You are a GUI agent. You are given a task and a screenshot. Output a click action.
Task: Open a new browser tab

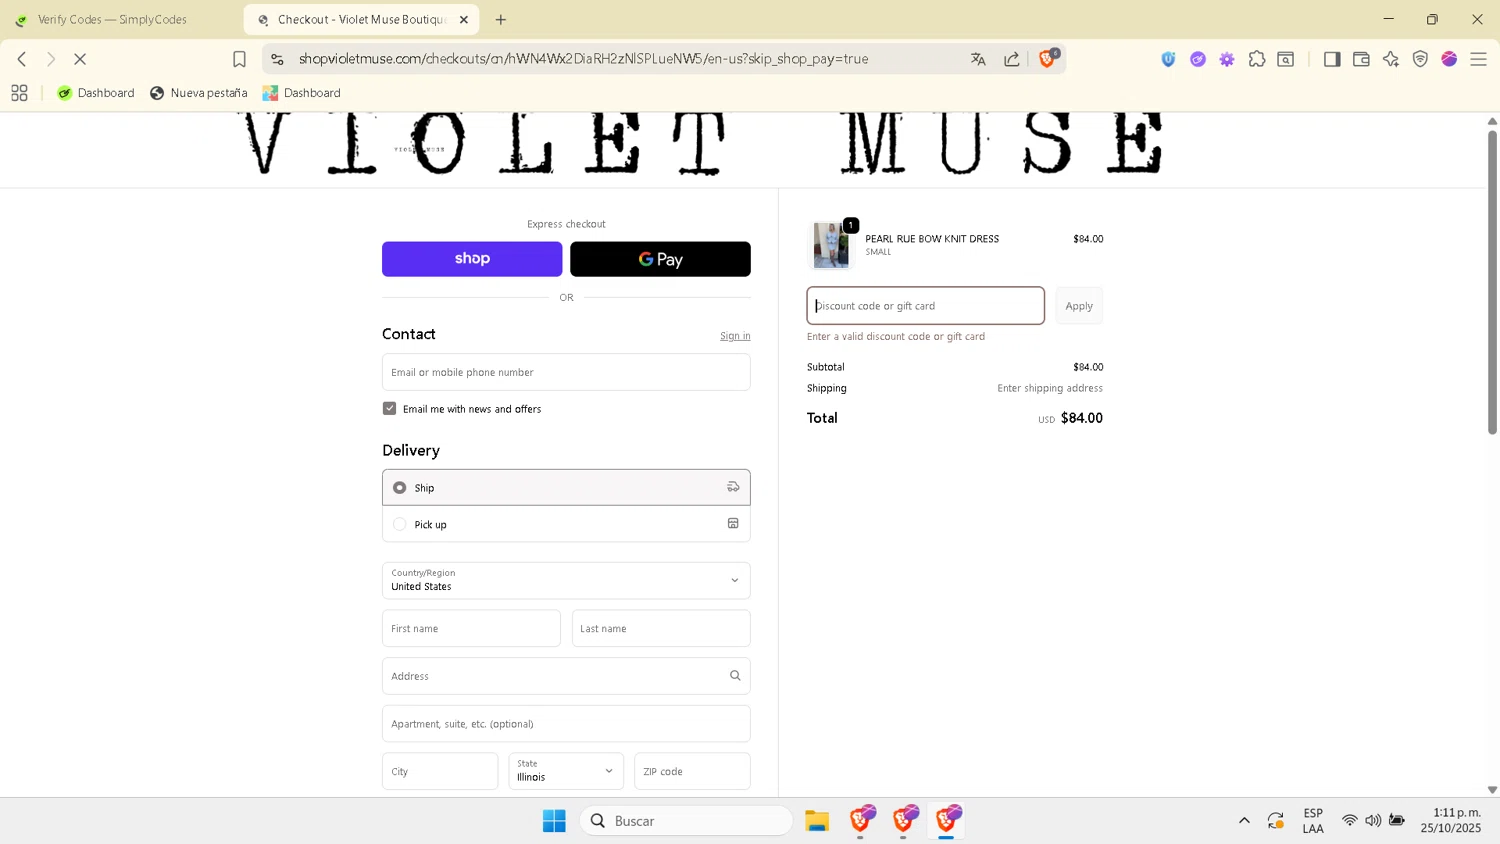tap(501, 19)
